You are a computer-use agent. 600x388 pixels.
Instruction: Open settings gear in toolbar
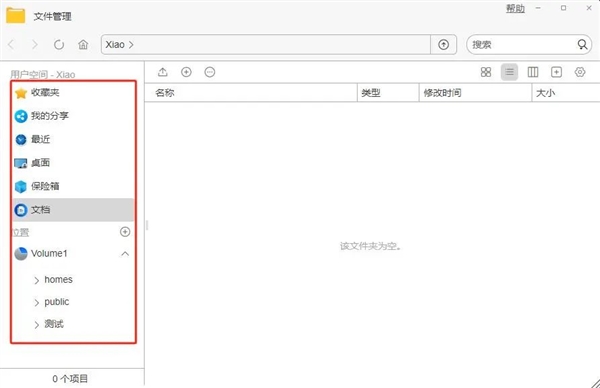click(580, 72)
